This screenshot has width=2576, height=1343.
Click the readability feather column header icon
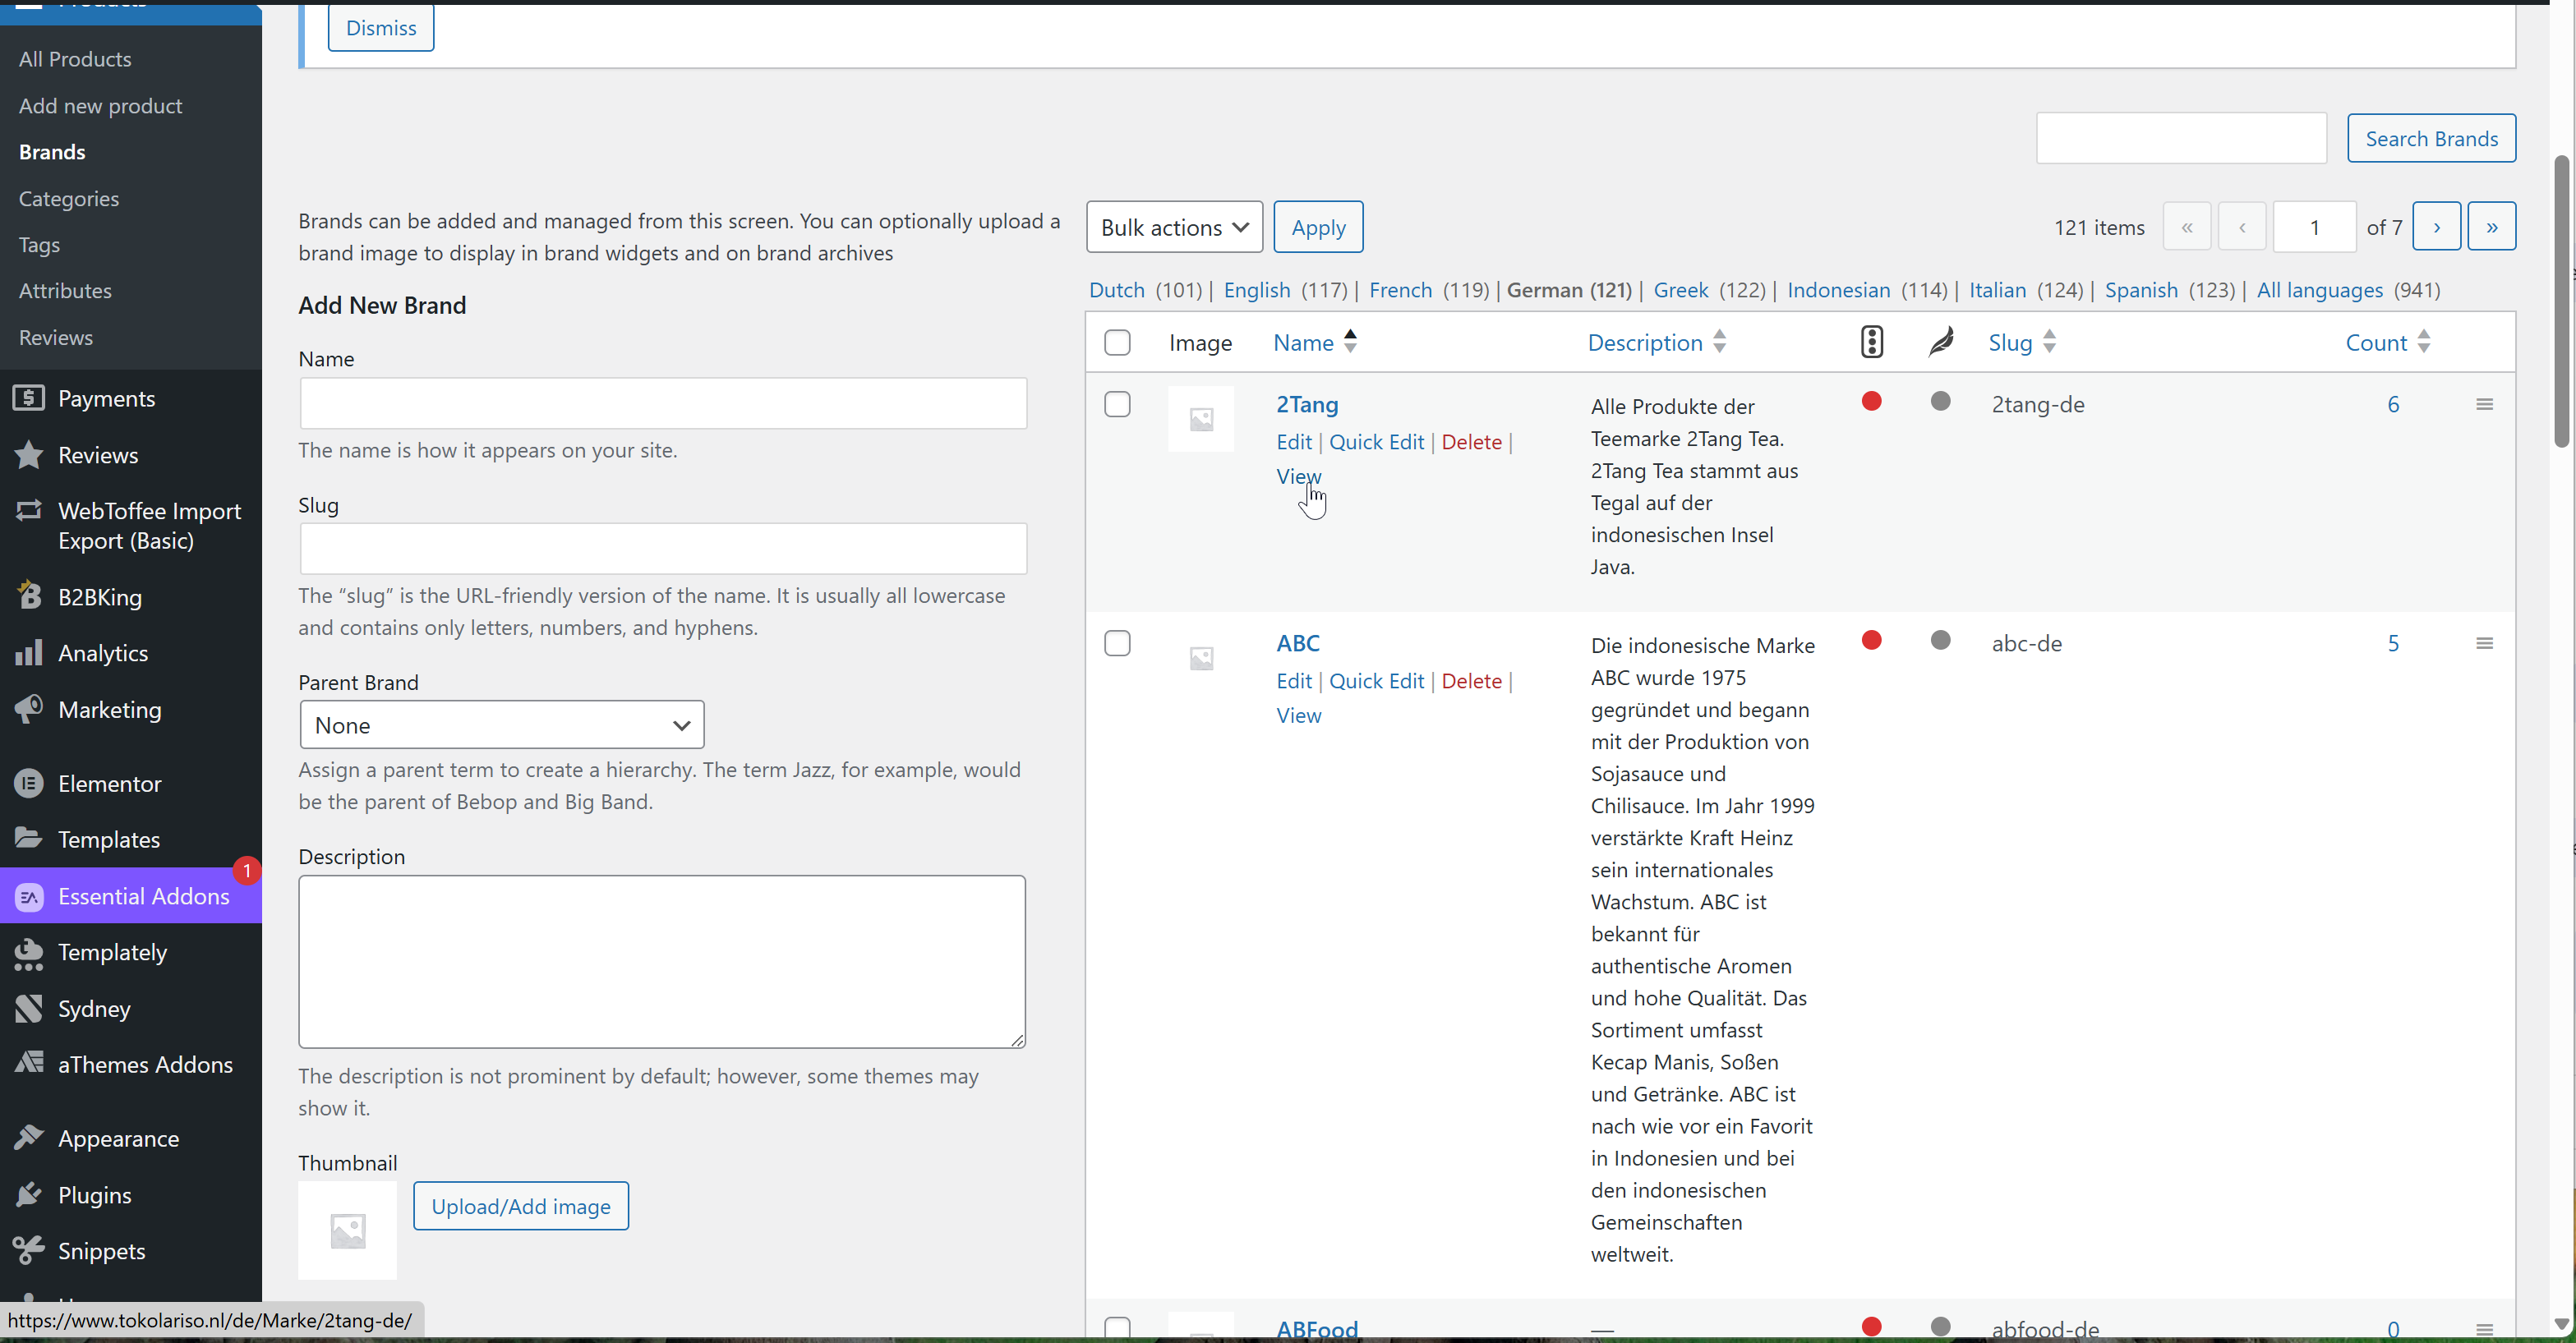tap(1941, 342)
